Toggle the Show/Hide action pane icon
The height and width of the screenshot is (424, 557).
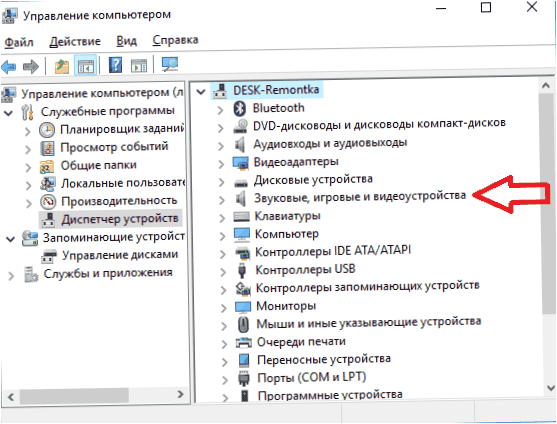click(139, 65)
